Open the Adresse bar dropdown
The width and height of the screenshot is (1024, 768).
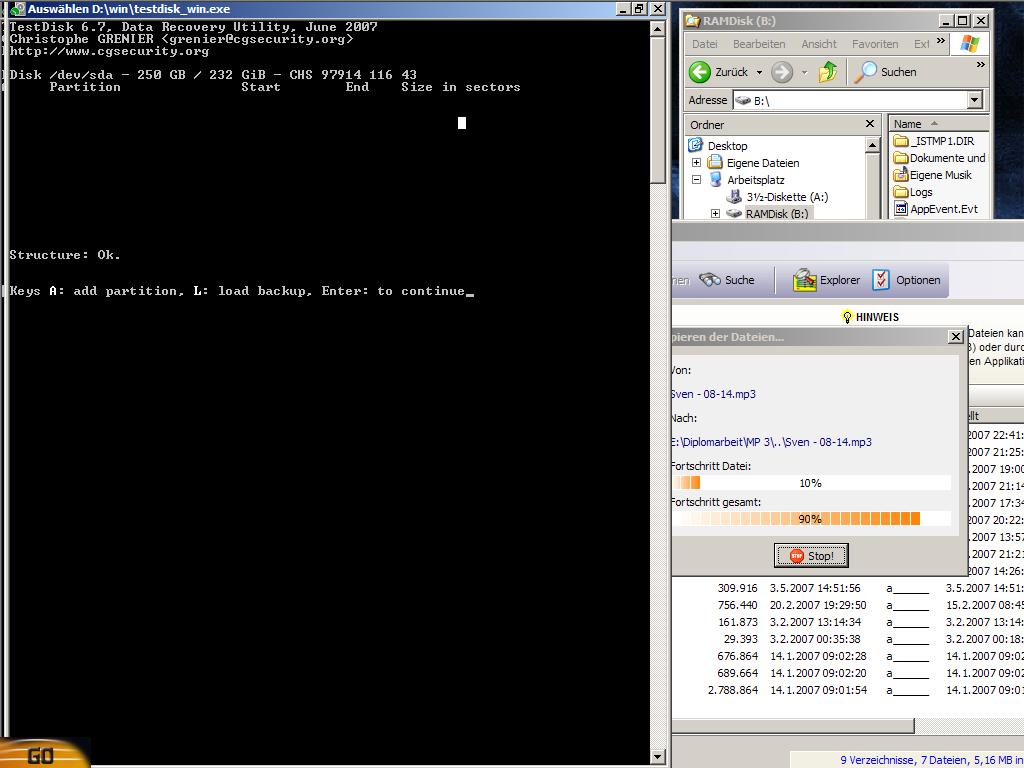pyautogui.click(x=974, y=100)
